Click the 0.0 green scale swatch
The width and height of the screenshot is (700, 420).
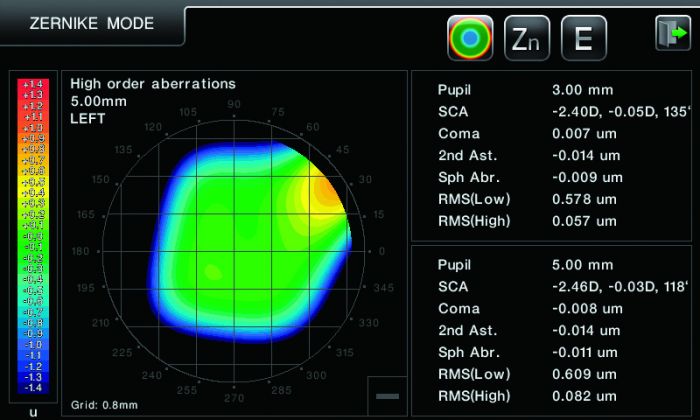(33, 237)
